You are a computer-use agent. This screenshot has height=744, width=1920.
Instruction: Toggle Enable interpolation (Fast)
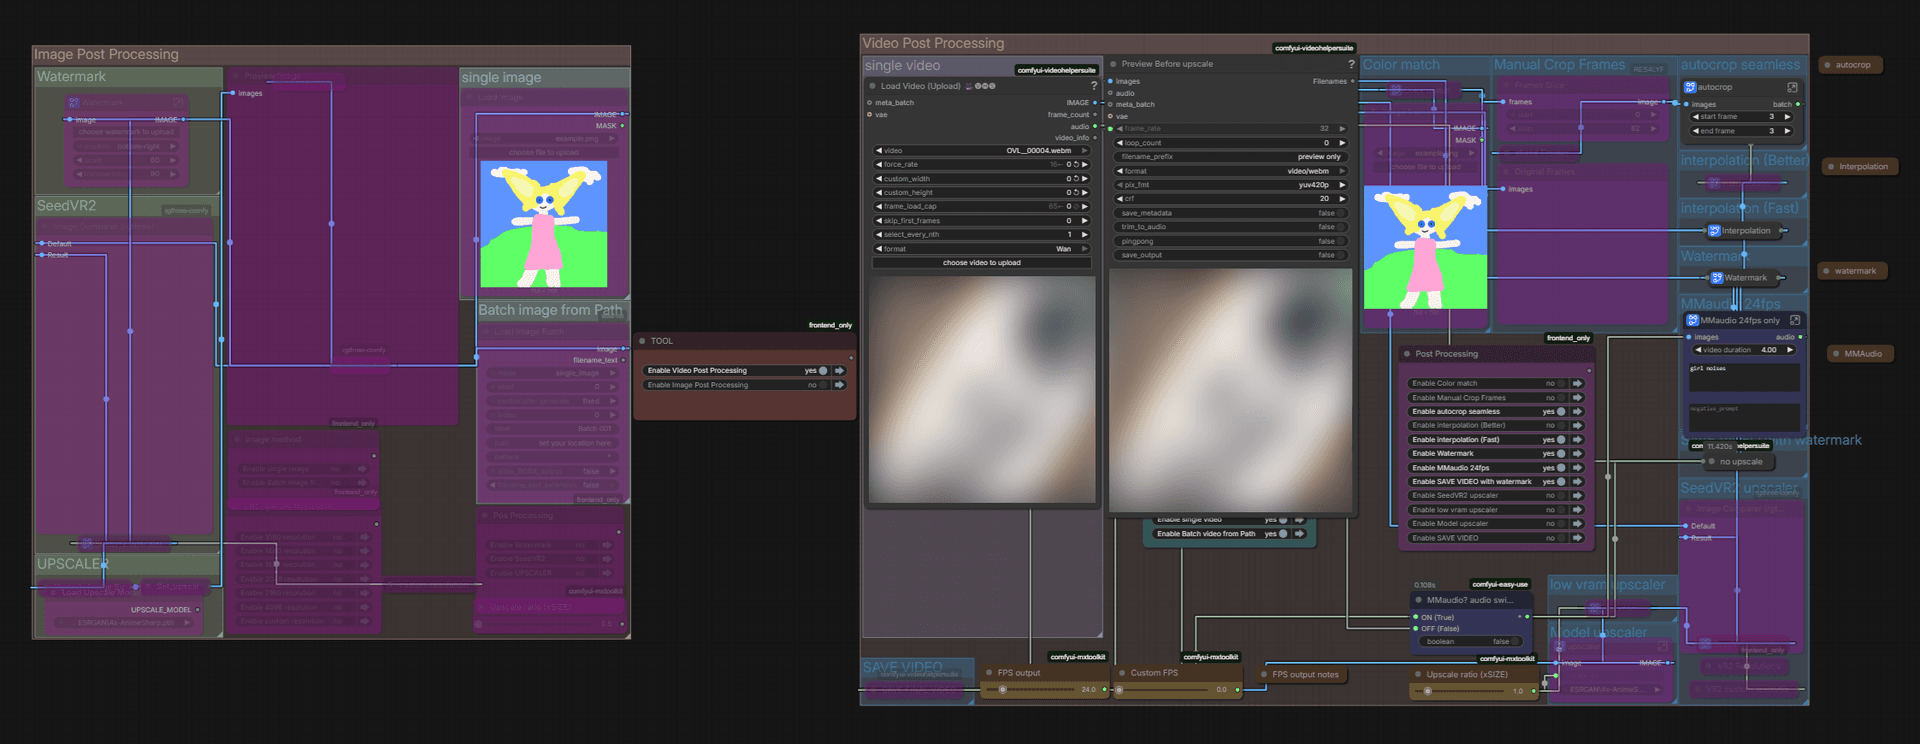1561,440
